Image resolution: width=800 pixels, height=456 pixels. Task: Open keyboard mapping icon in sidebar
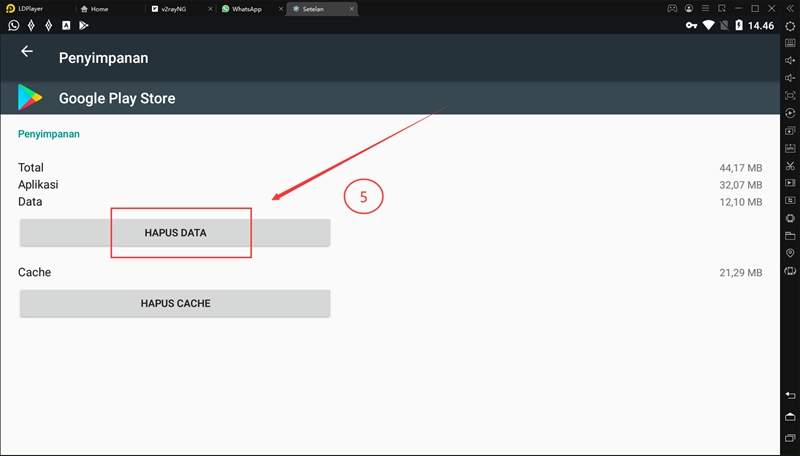790,43
